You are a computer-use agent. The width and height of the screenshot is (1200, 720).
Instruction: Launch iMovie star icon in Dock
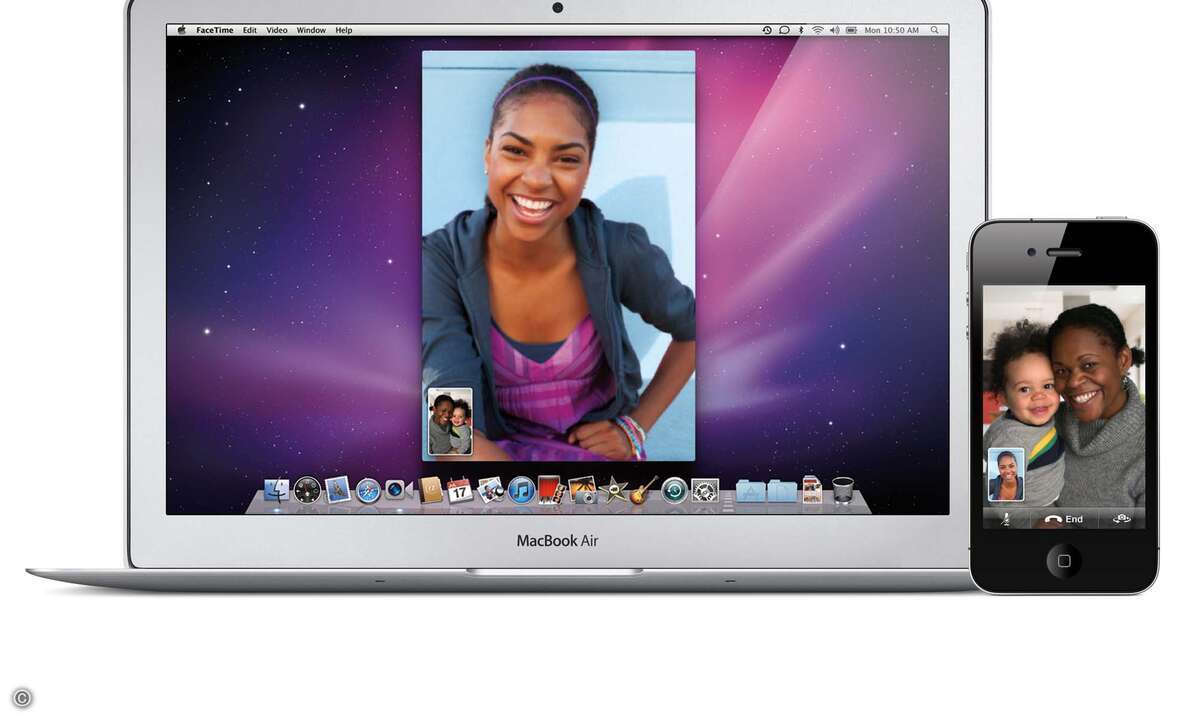(613, 490)
